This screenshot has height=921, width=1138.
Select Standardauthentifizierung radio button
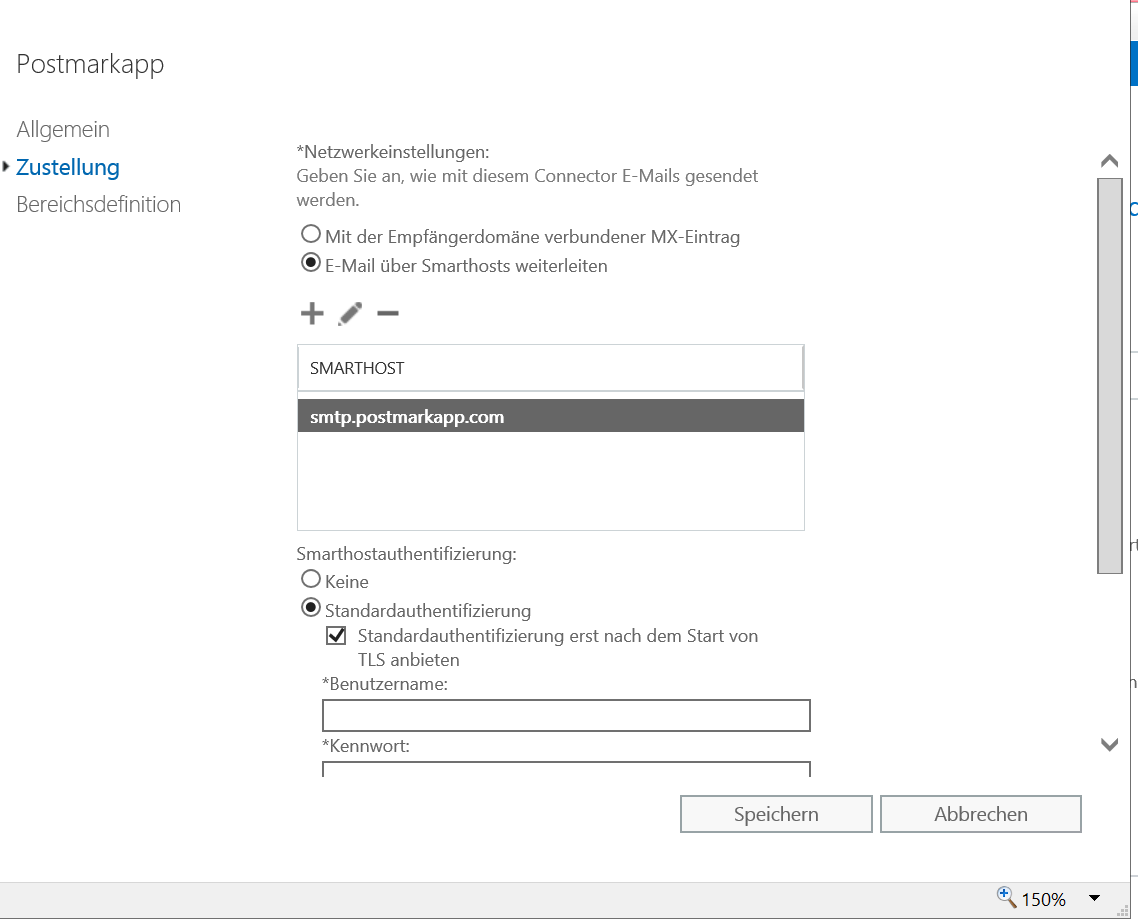[311, 607]
